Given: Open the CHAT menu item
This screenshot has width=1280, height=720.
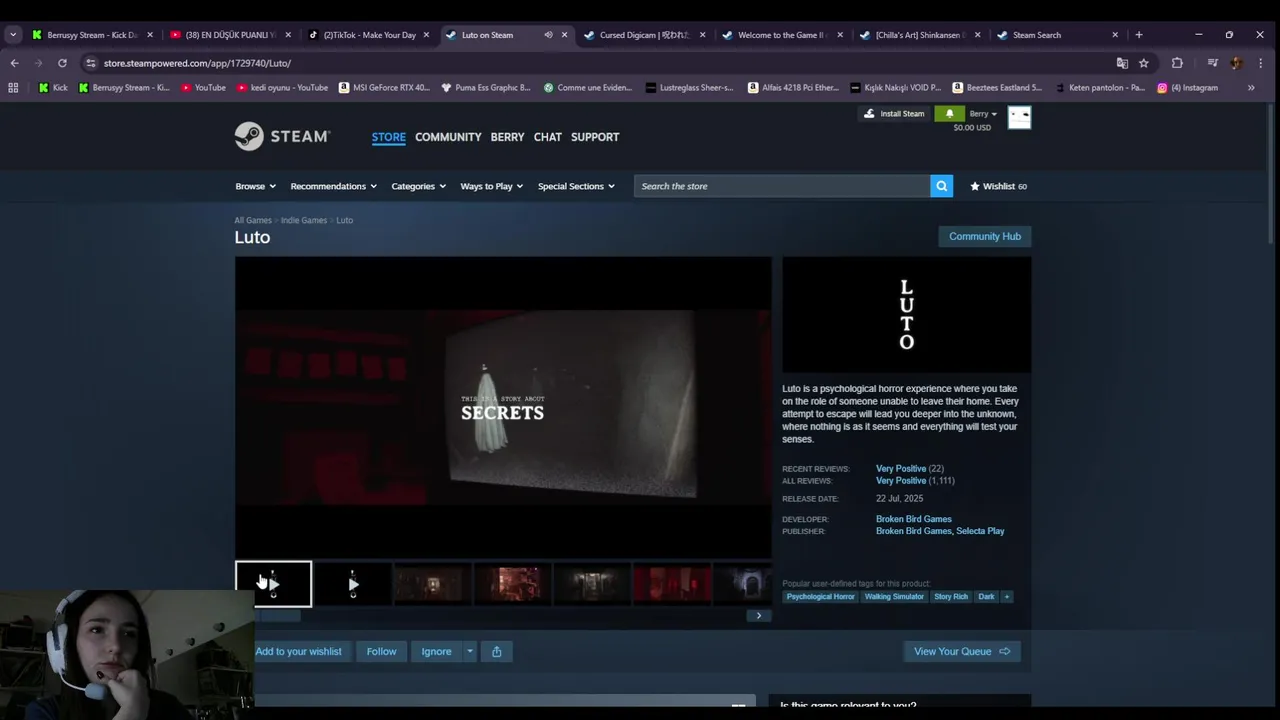Looking at the screenshot, I should point(548,137).
